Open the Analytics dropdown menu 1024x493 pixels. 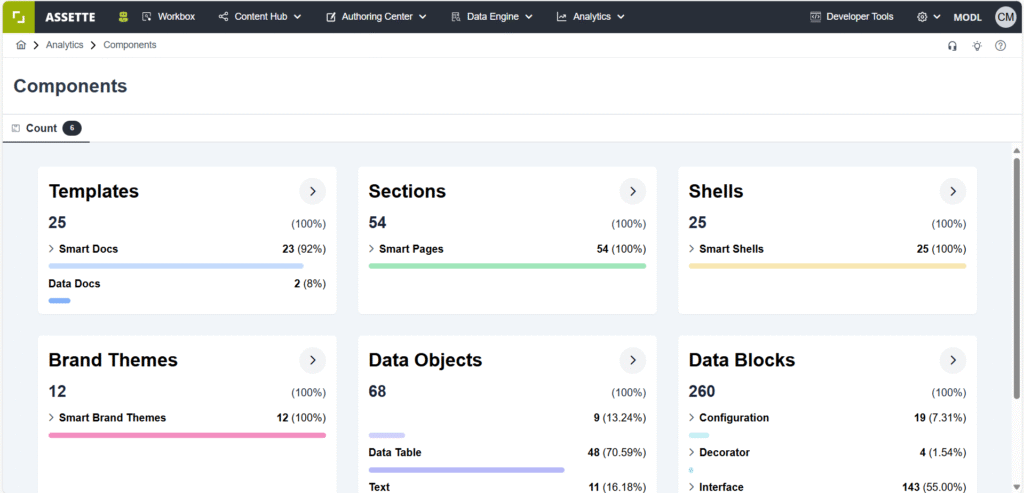point(590,17)
